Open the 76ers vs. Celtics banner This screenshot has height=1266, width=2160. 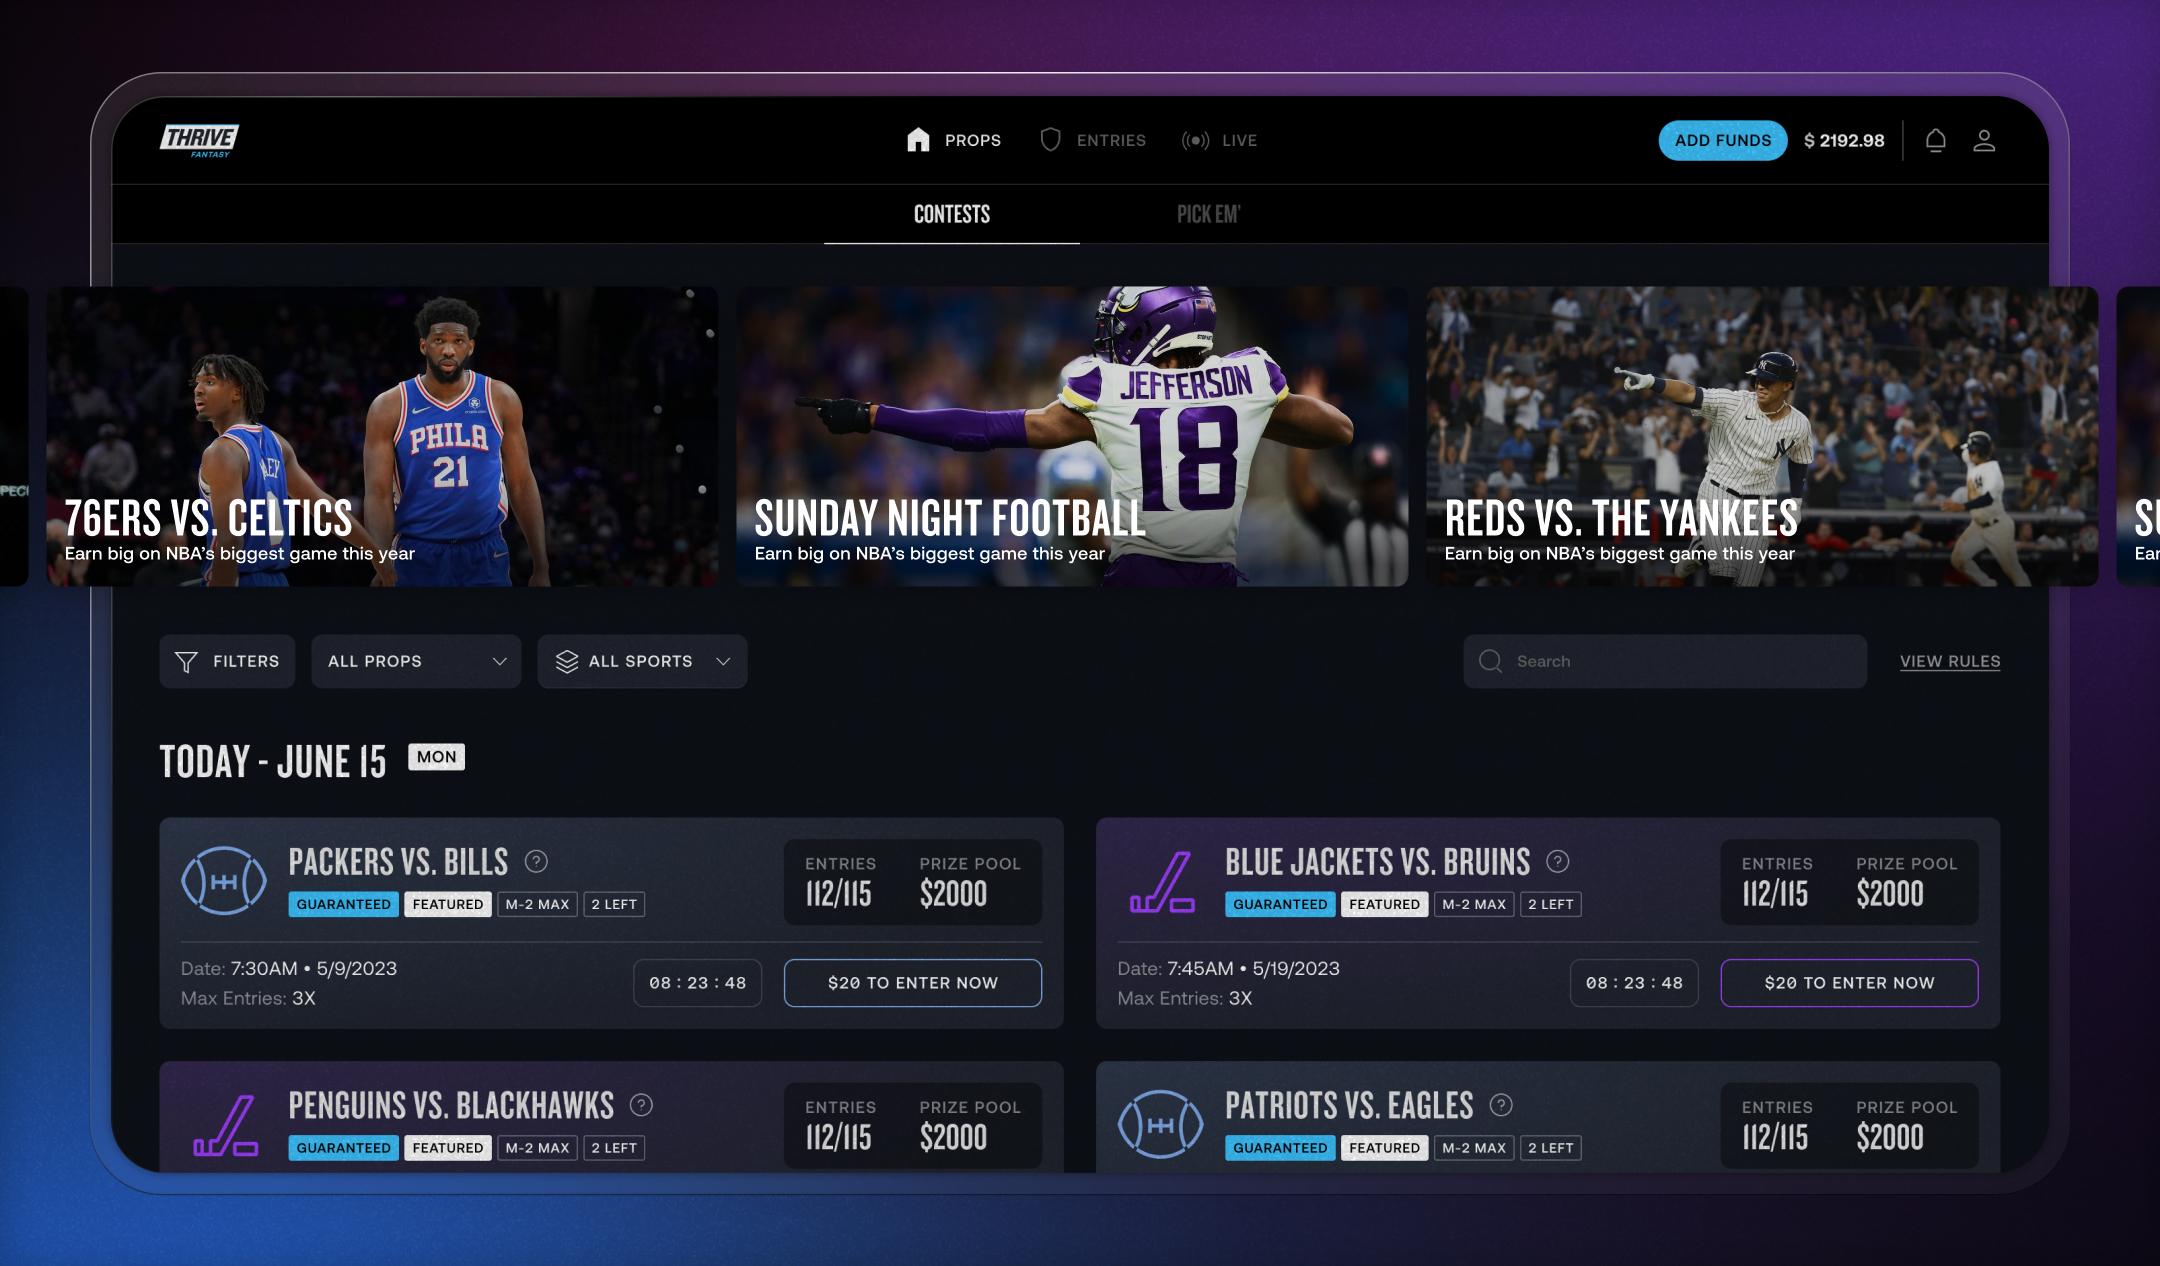coord(382,436)
